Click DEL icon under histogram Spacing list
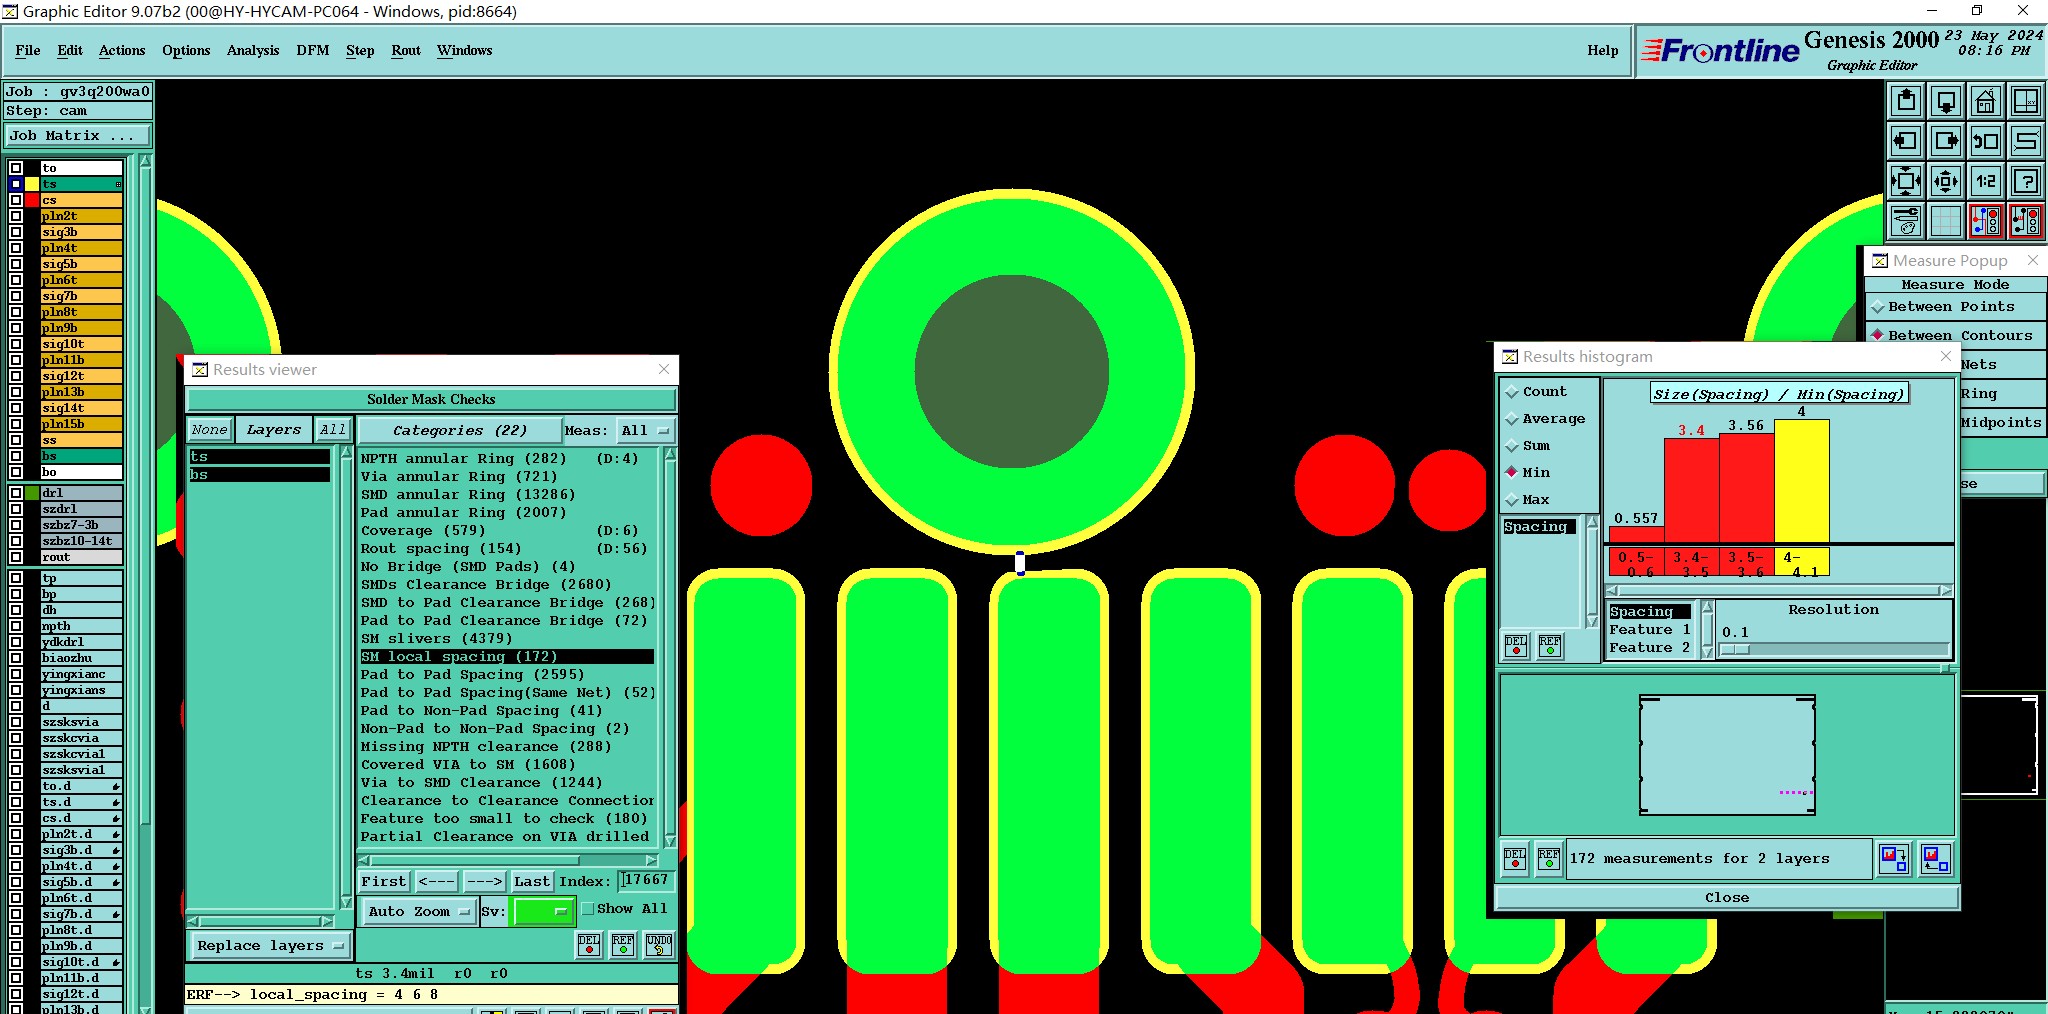Image resolution: width=2048 pixels, height=1014 pixels. [x=1516, y=645]
